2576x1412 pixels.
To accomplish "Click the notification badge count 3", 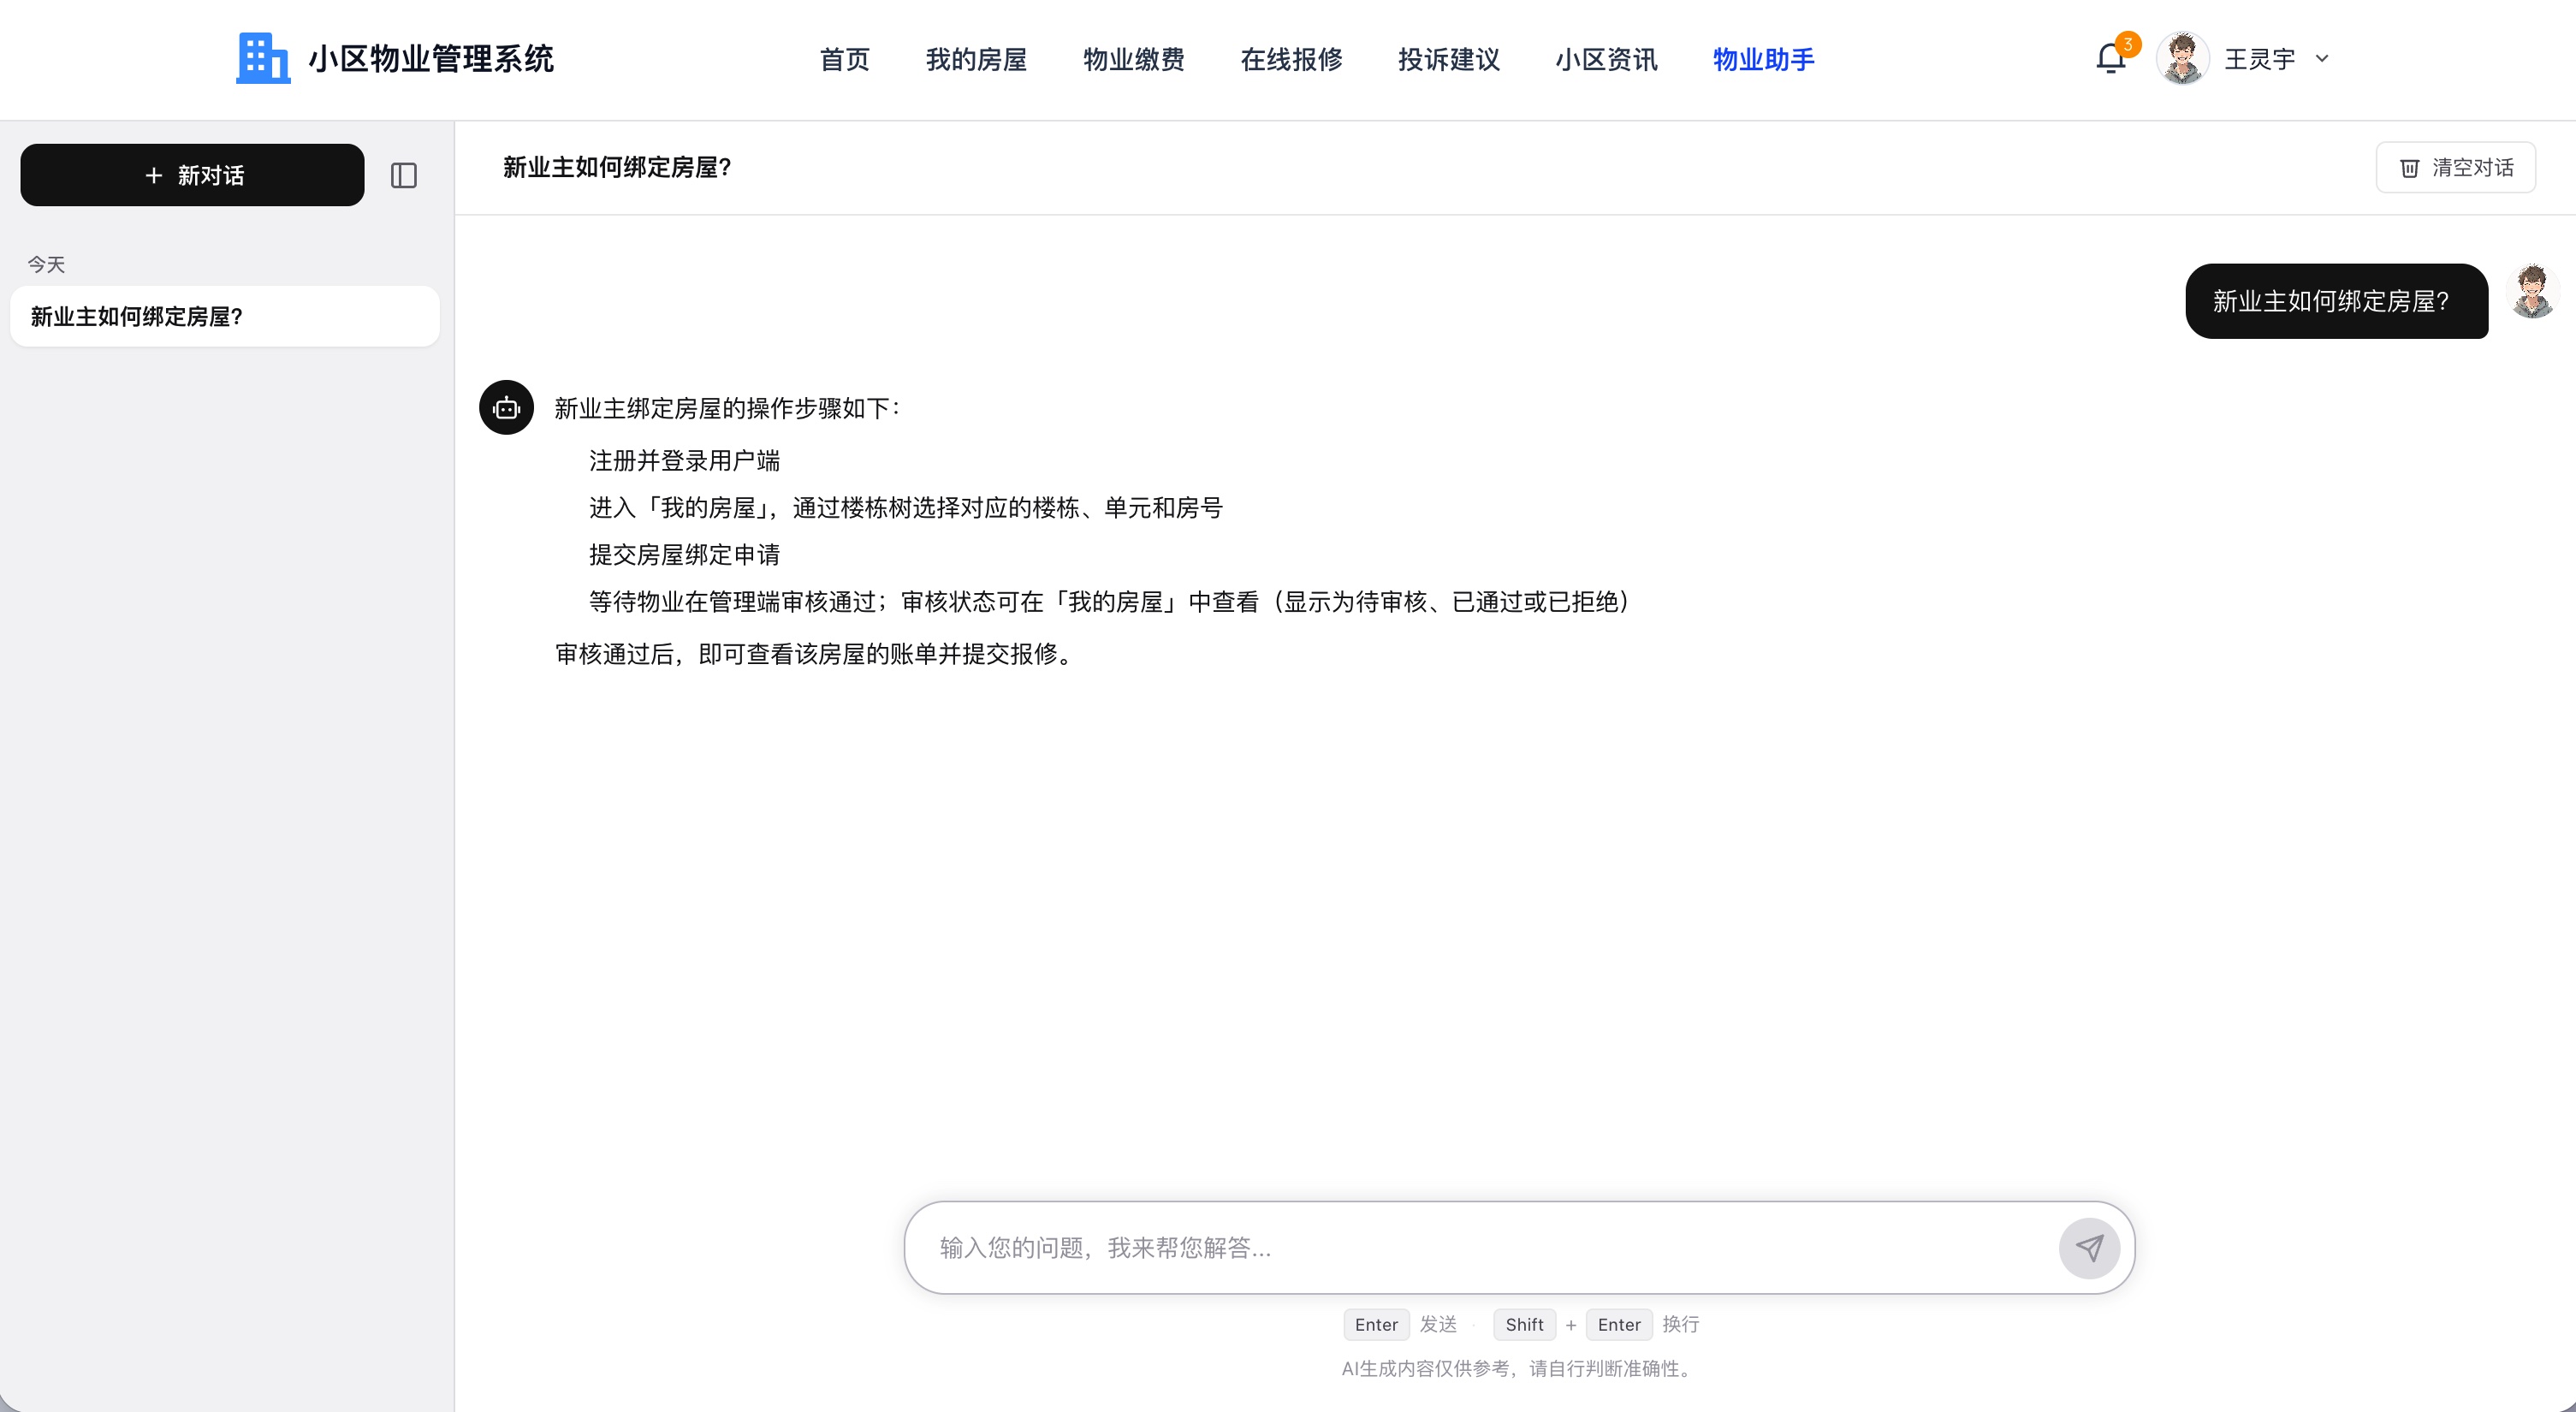I will pyautogui.click(x=2127, y=44).
